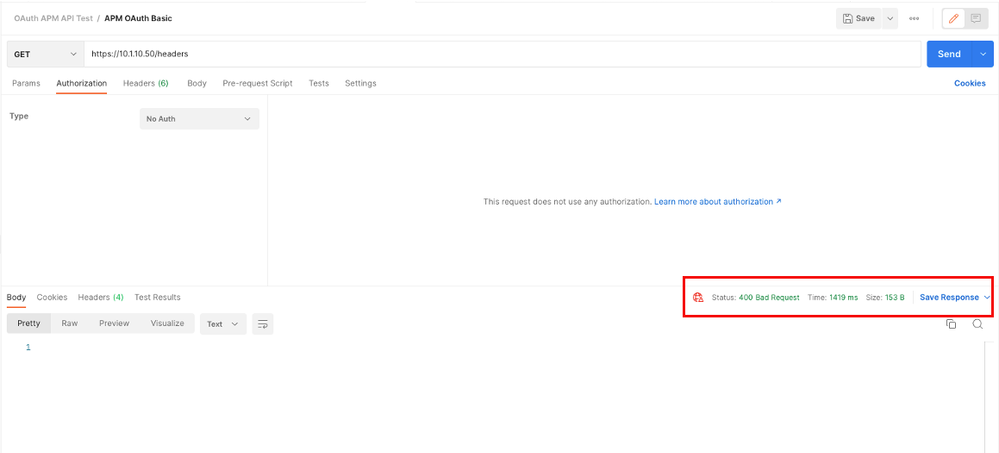
Task: Open the comments panel icon
Action: (x=977, y=18)
